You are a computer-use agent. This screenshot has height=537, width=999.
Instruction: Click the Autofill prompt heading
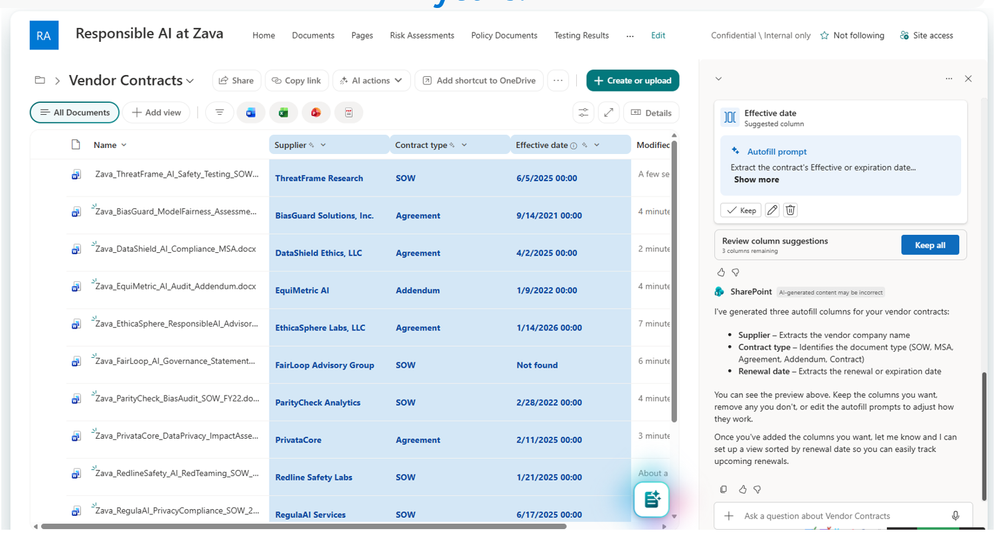[777, 152]
